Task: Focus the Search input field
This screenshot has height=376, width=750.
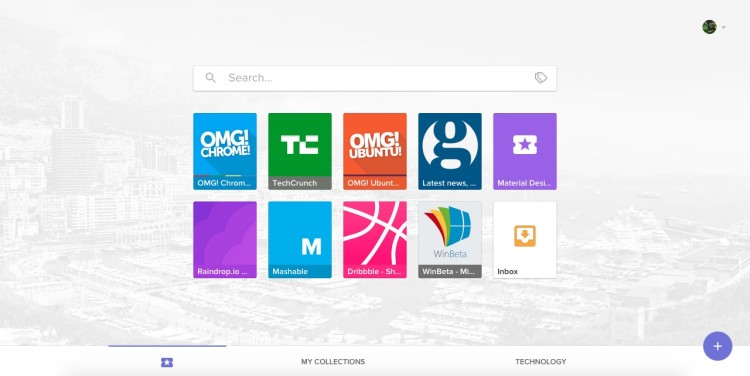Action: tap(375, 78)
